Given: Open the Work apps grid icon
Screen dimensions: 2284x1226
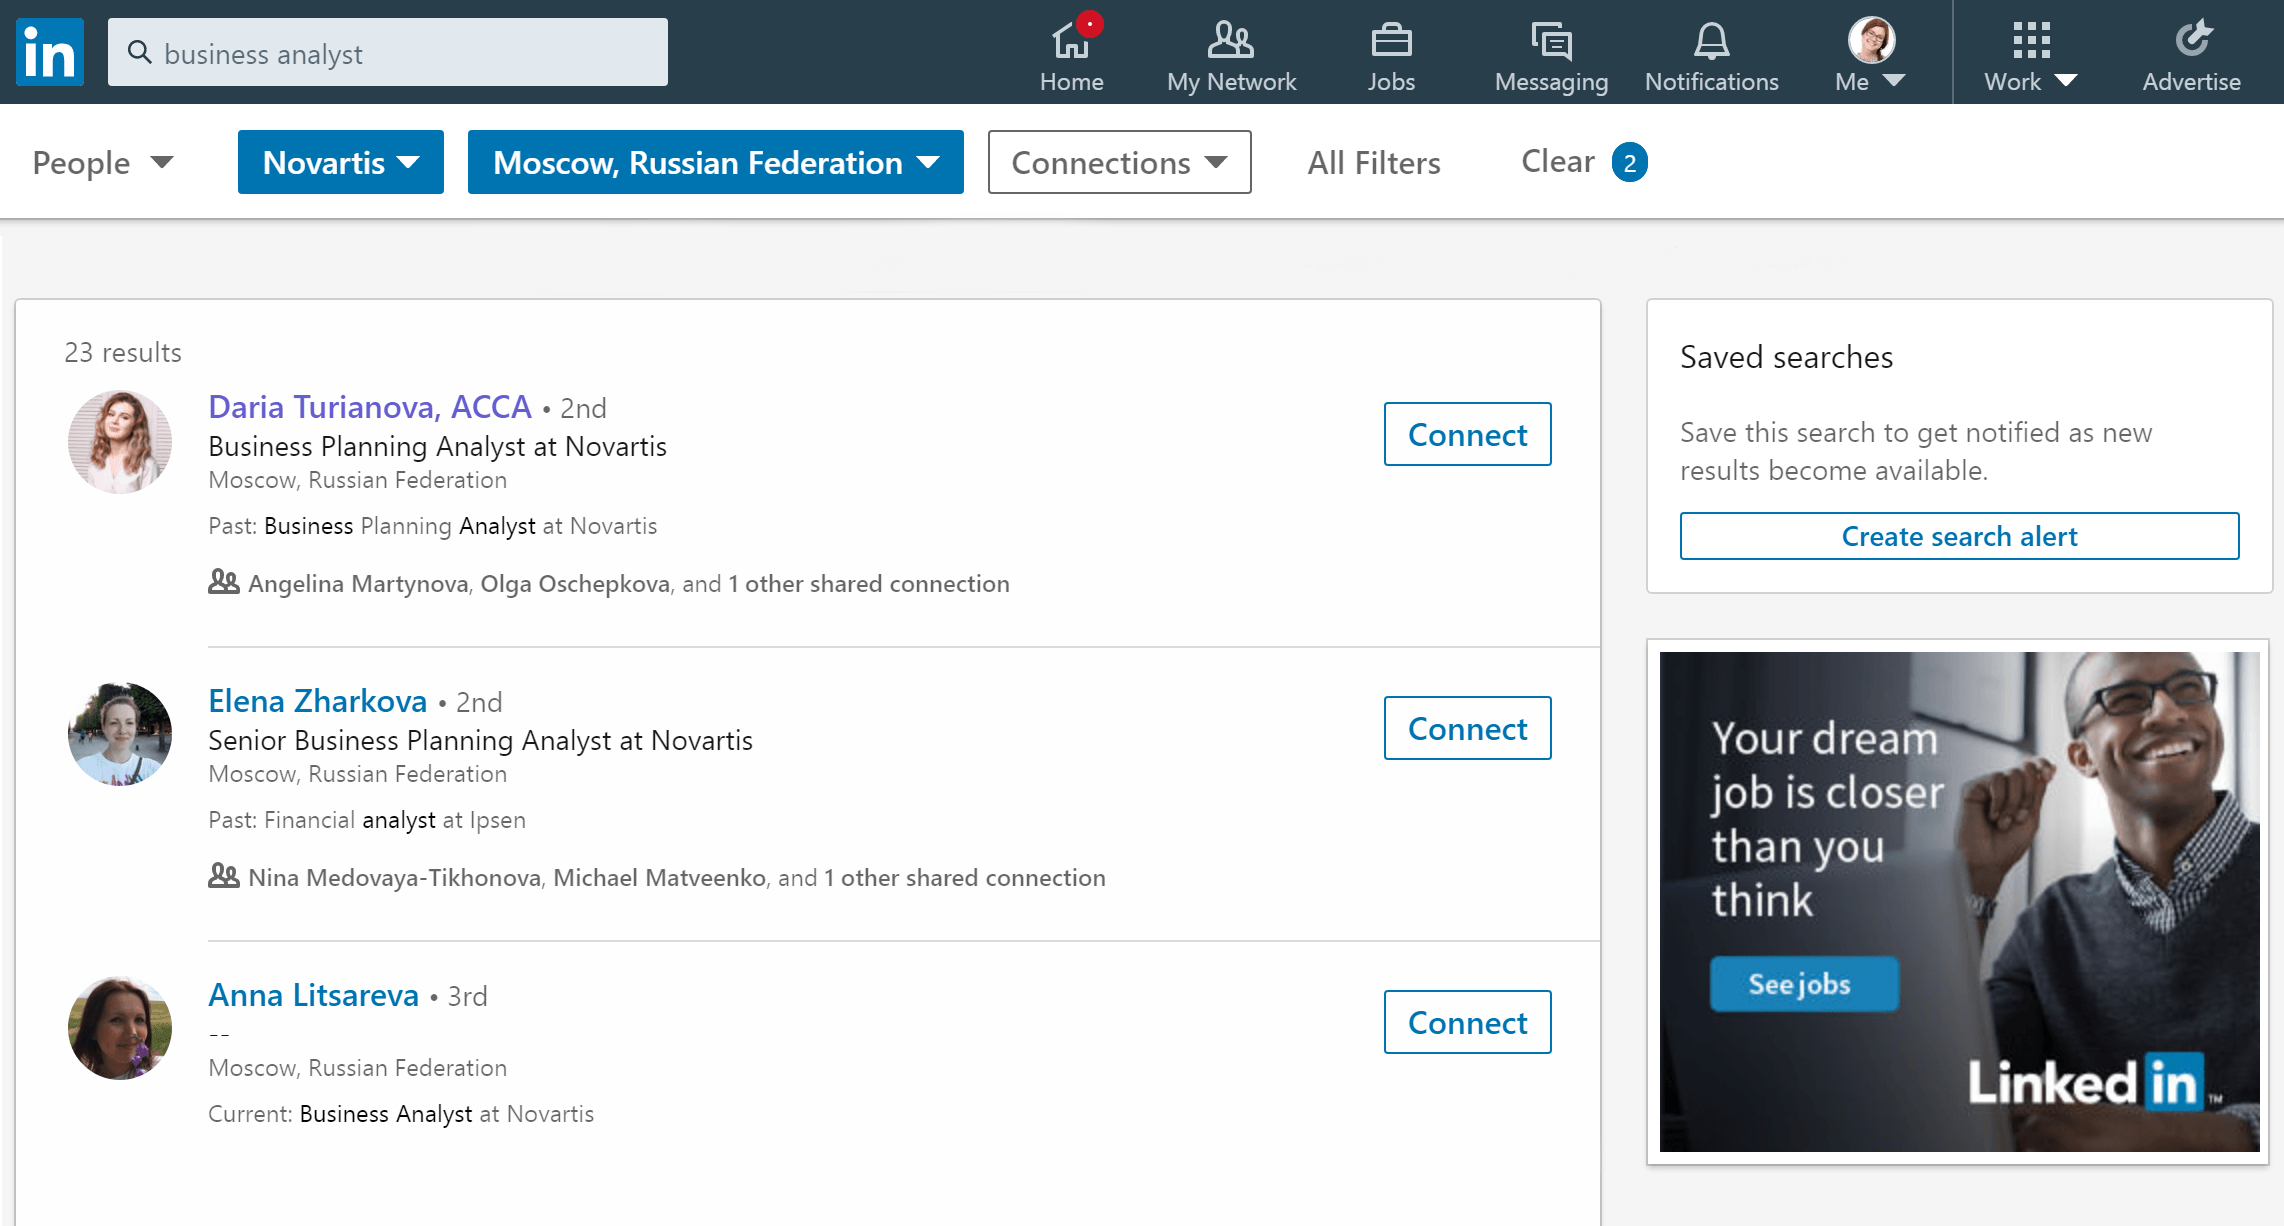Looking at the screenshot, I should (x=2031, y=40).
